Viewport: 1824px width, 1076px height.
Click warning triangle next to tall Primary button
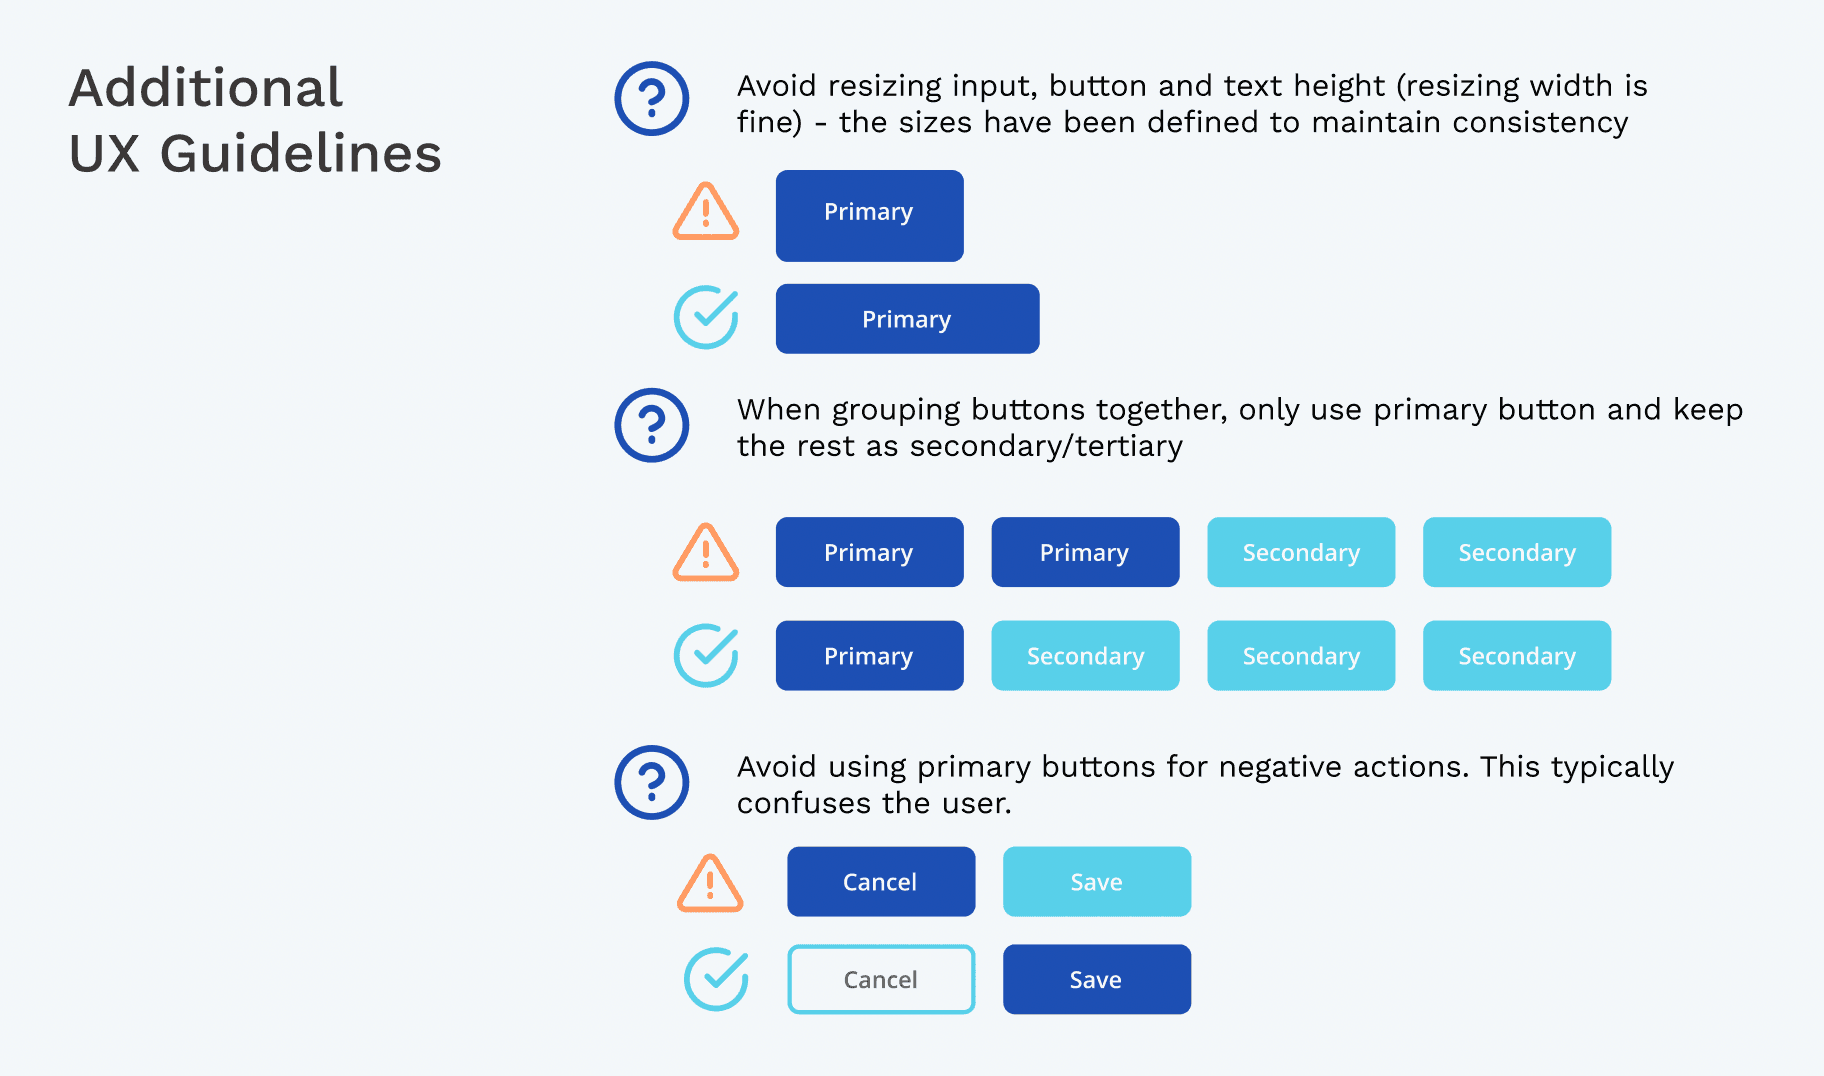[x=706, y=213]
